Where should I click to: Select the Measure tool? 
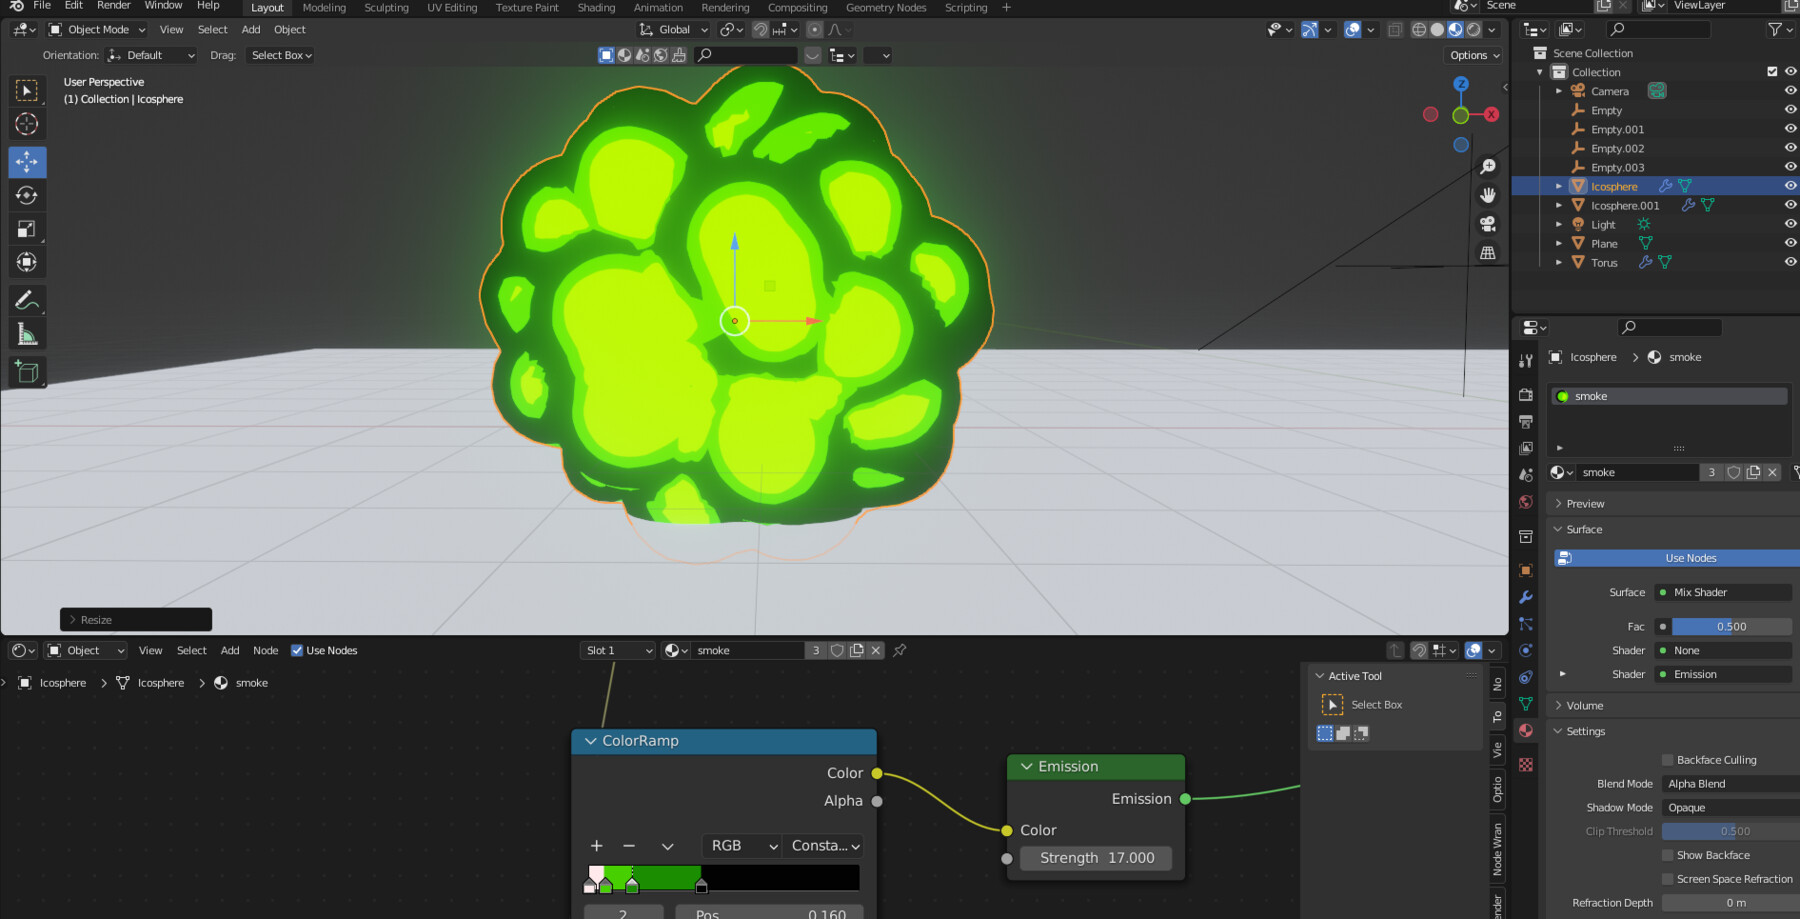(x=27, y=333)
